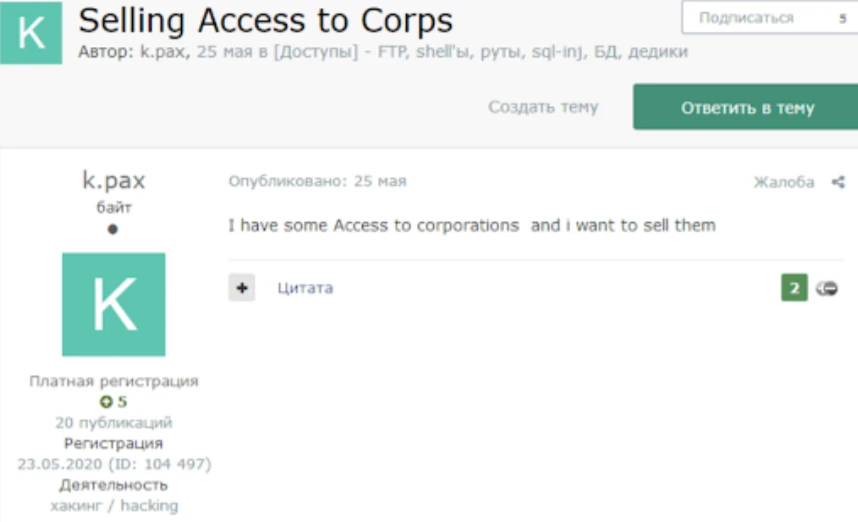Viewport: 858px width, 522px height.
Task: Click 20 публикаций post count
Action: 114,422
